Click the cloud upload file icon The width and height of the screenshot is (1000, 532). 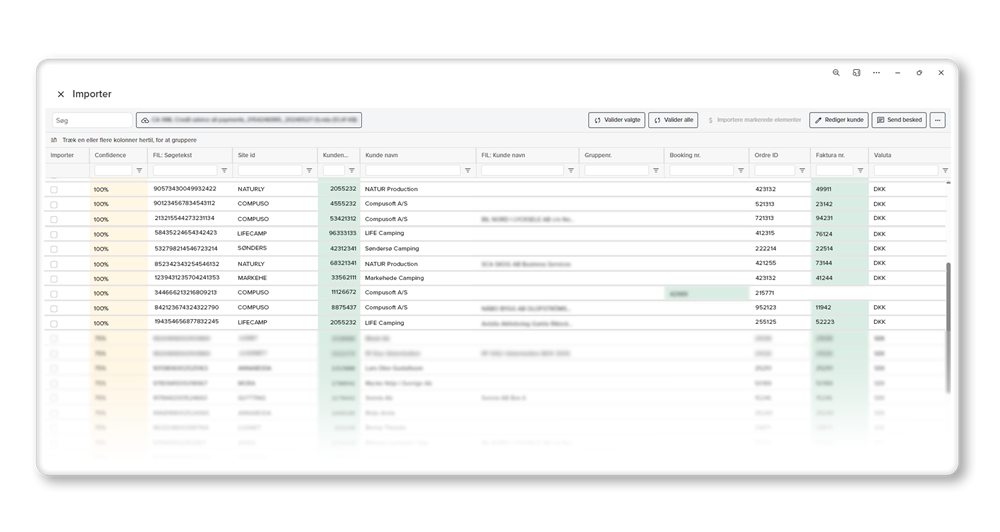(x=145, y=121)
